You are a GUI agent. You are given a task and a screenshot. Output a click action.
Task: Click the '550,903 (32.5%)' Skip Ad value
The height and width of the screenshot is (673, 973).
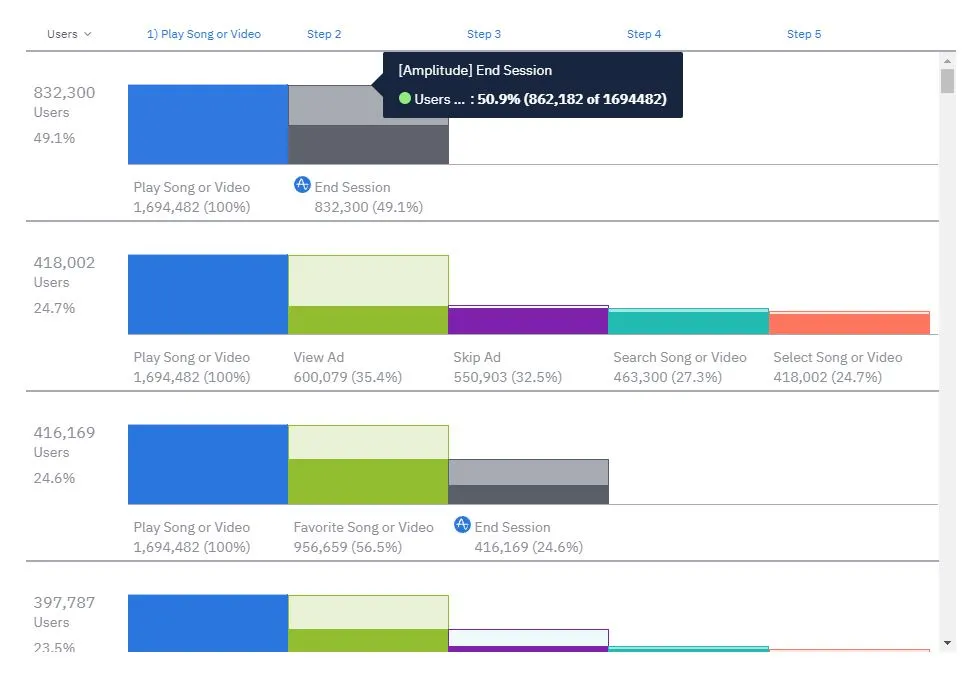(508, 377)
